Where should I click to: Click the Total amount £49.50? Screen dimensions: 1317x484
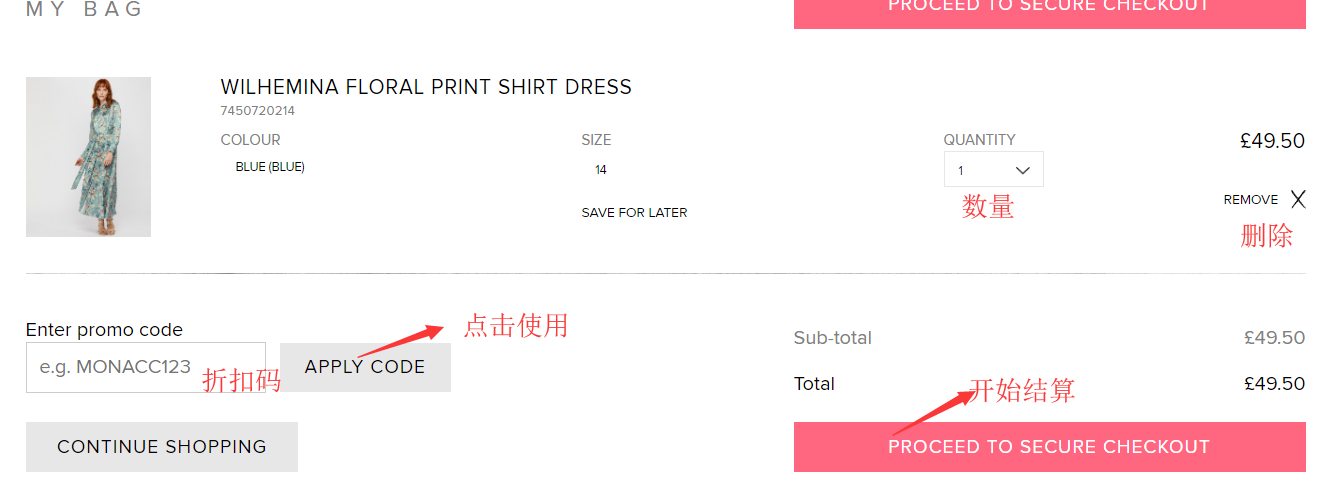tap(1274, 384)
